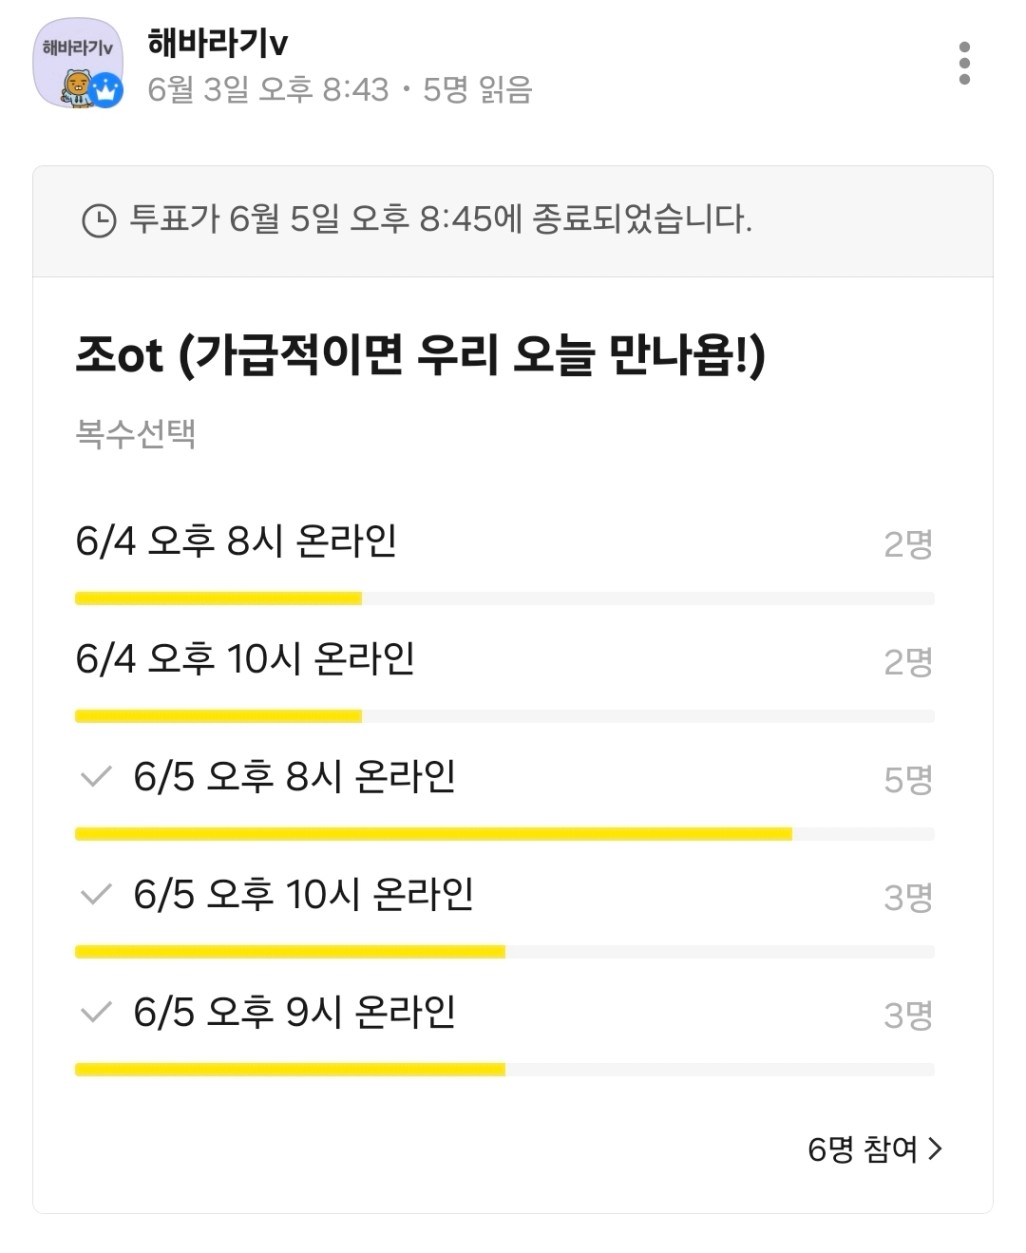Tap the 5명 읽음 read count
This screenshot has width=1026, height=1253.
point(477,89)
